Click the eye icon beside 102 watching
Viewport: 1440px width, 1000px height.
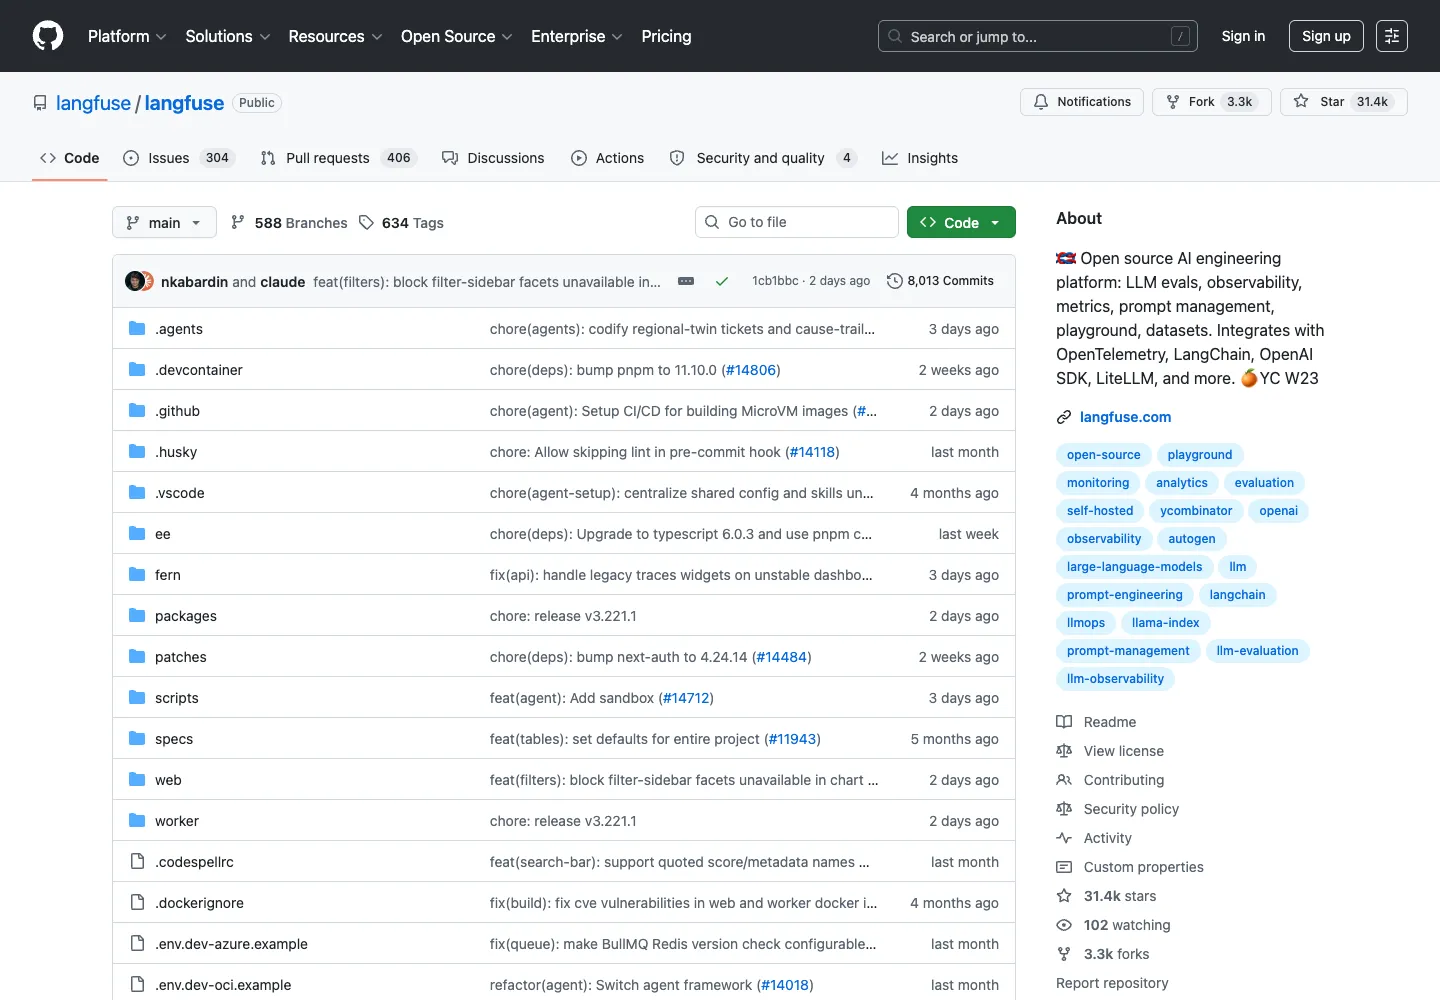[x=1064, y=925]
